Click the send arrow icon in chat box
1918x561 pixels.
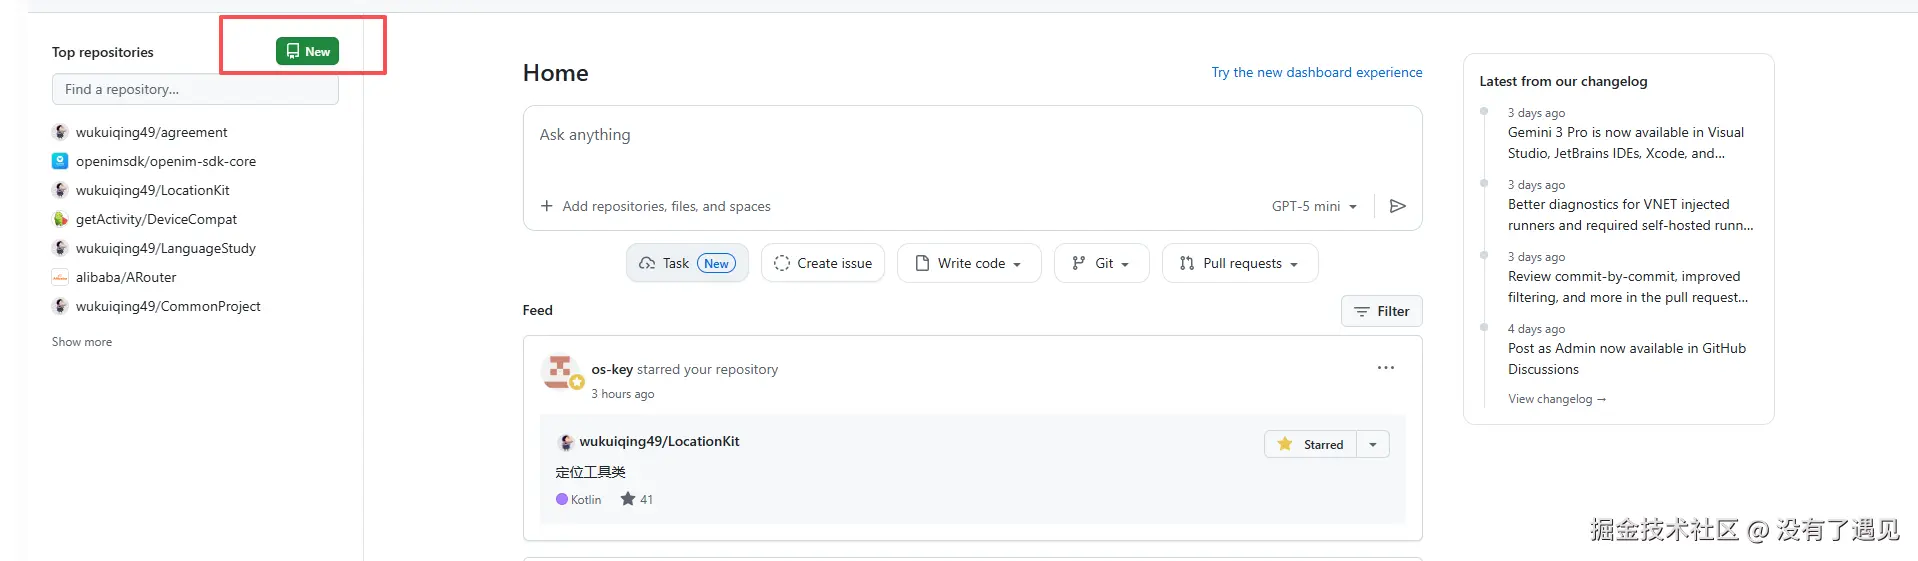tap(1397, 206)
